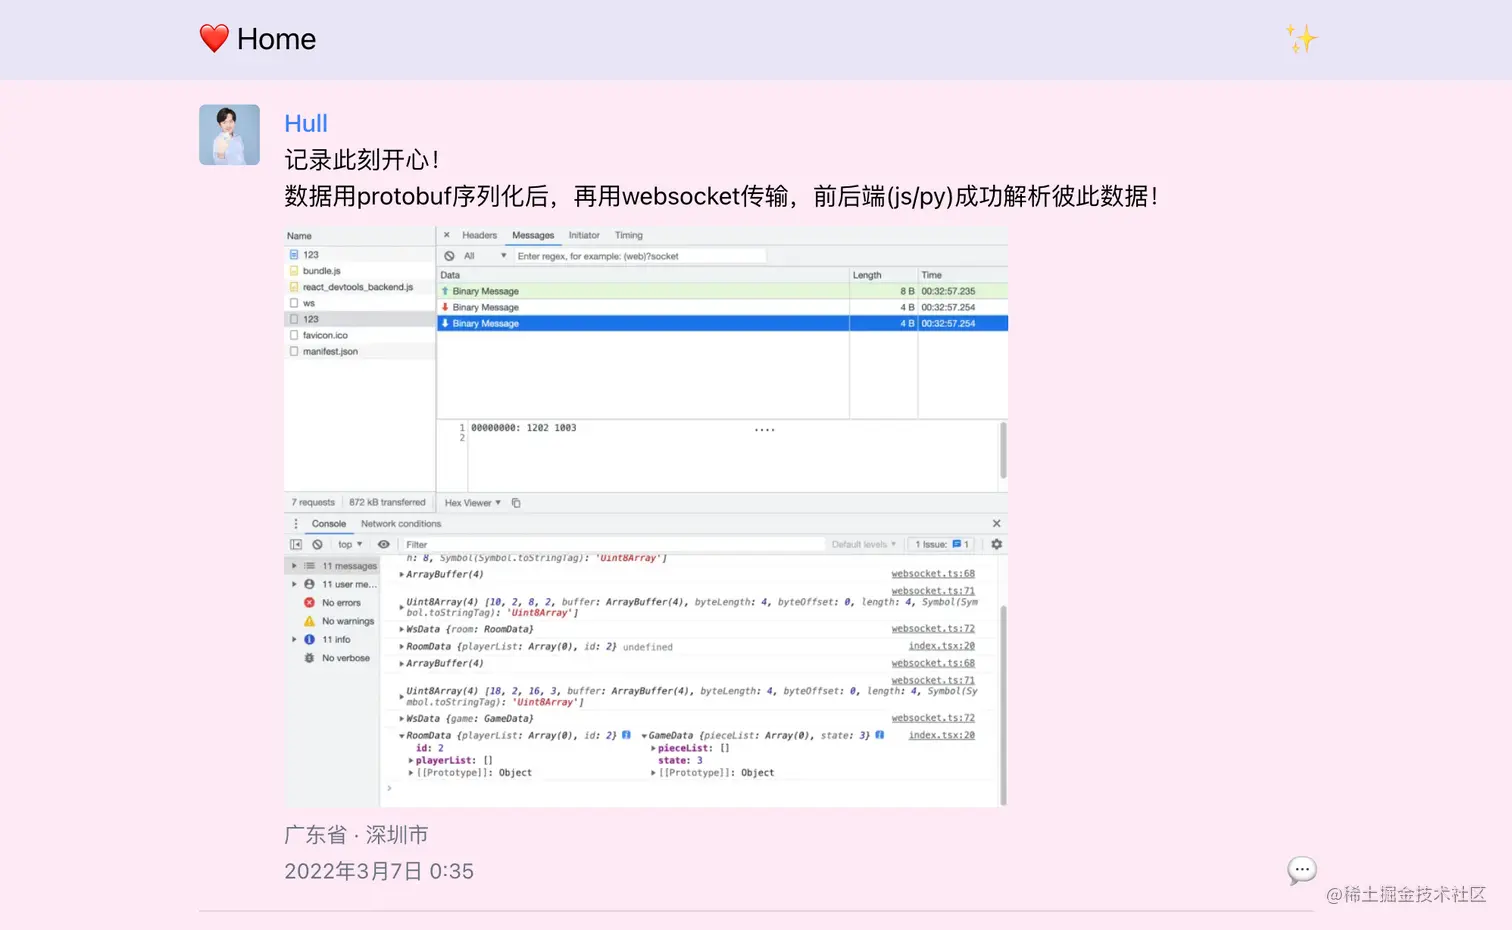Click the post location text 广东省 · 深圳市
The height and width of the screenshot is (930, 1512).
point(356,835)
